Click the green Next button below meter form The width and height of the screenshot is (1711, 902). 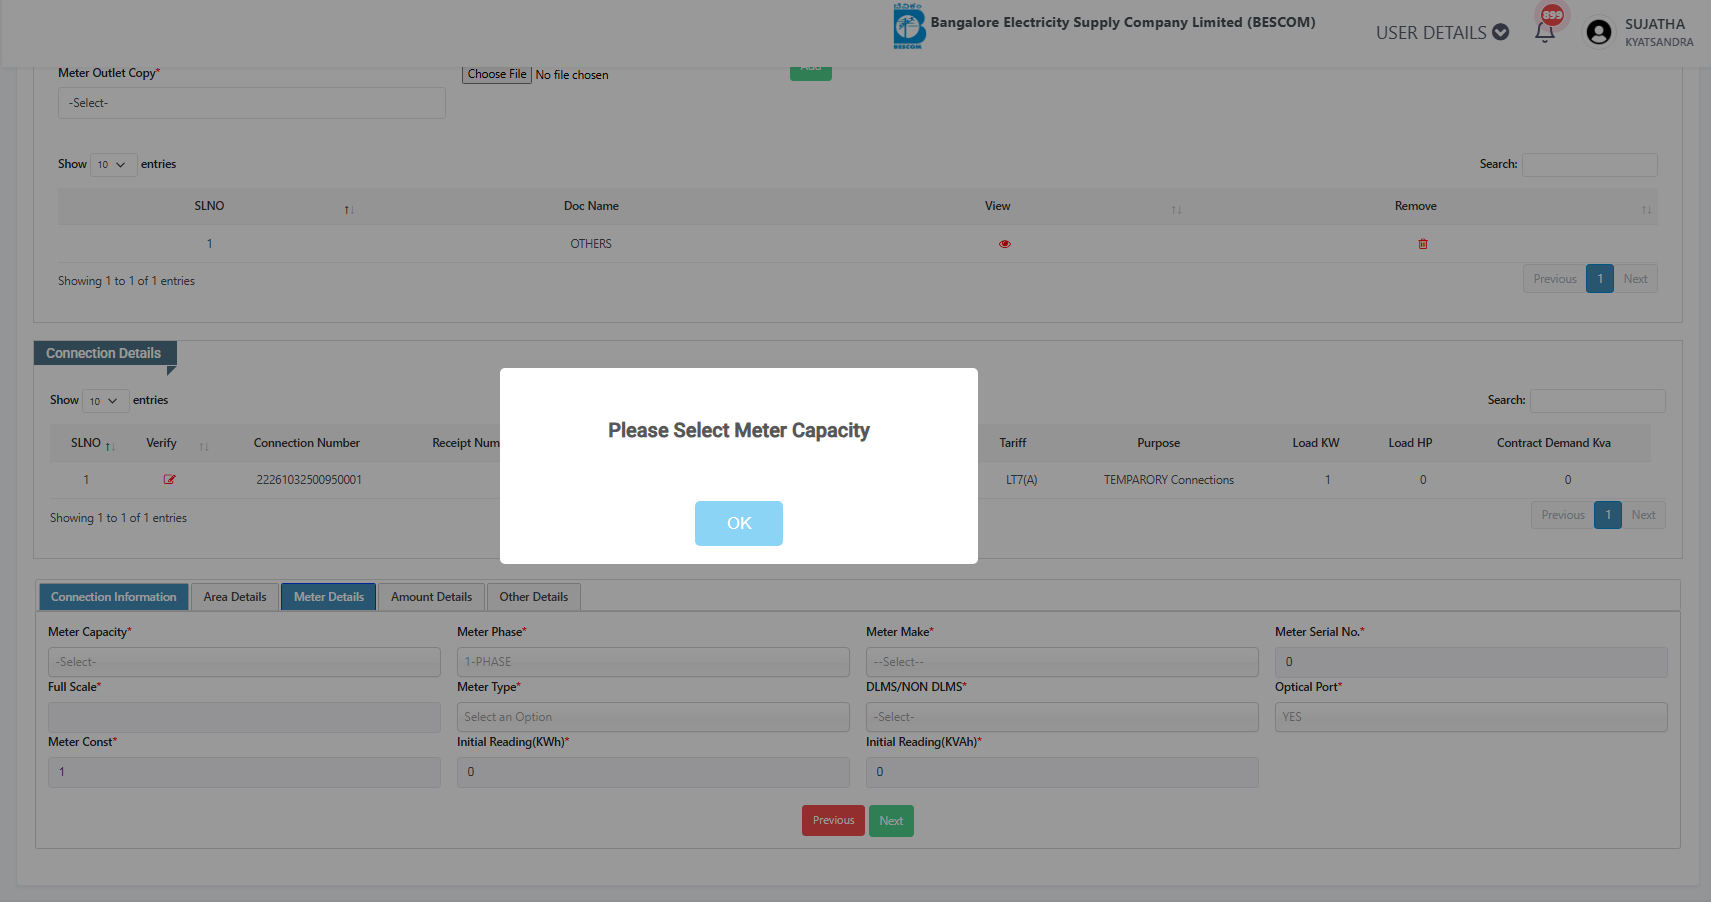coord(891,821)
